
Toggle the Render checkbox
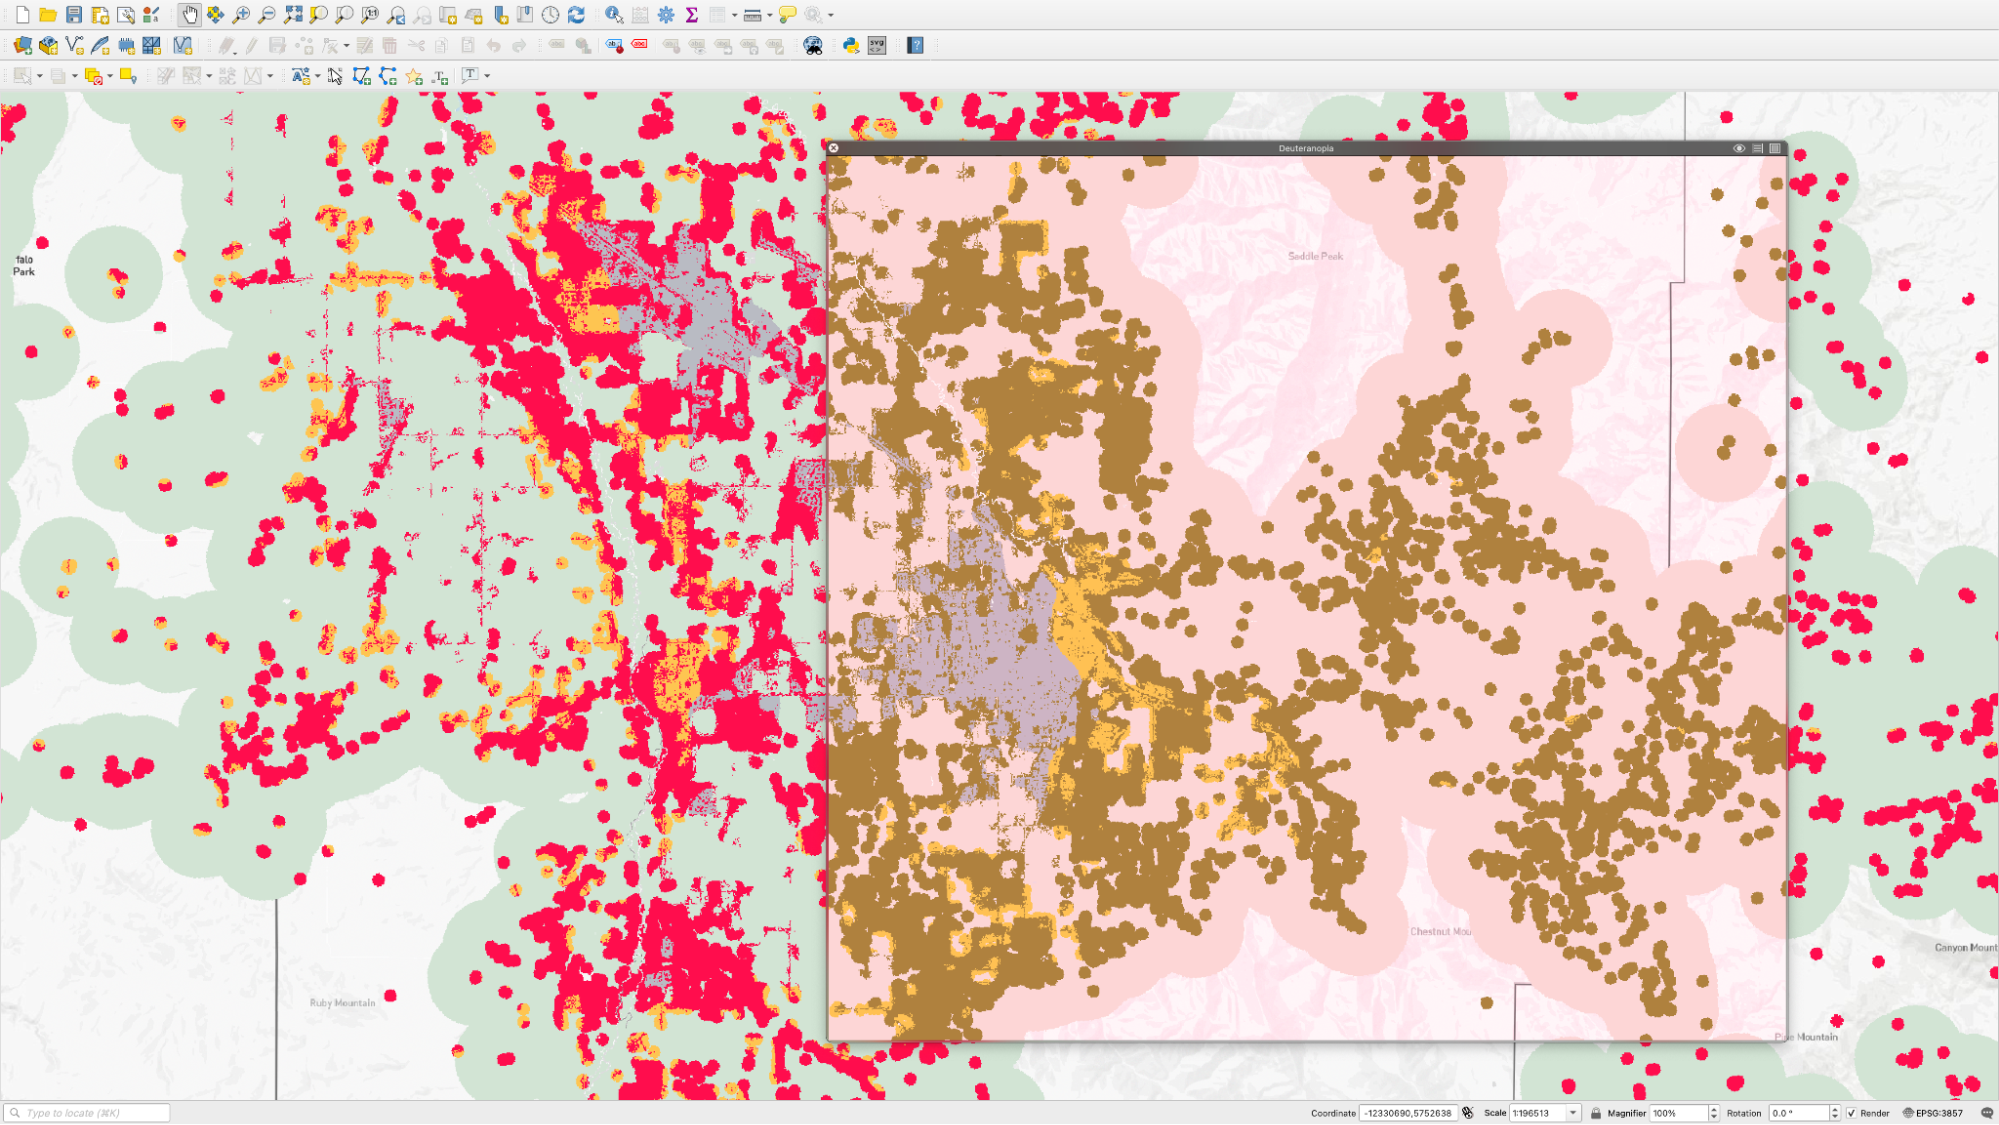[1852, 1113]
